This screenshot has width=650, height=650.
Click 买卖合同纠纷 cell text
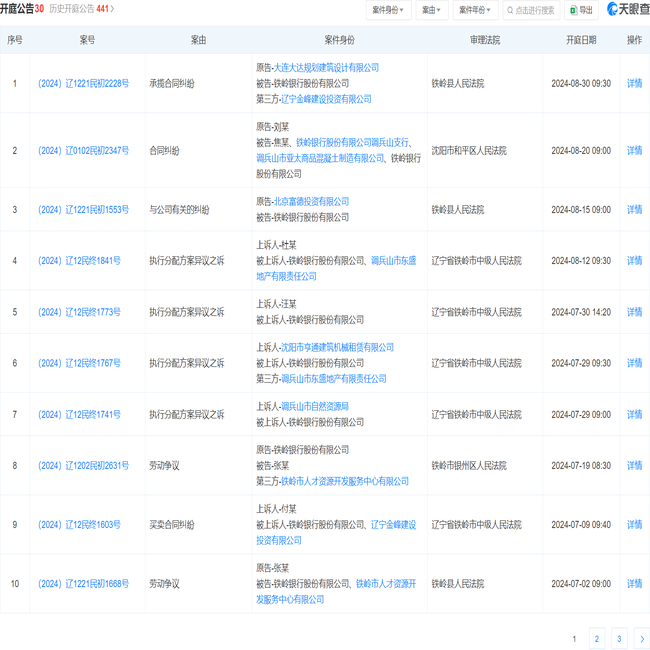click(x=172, y=525)
